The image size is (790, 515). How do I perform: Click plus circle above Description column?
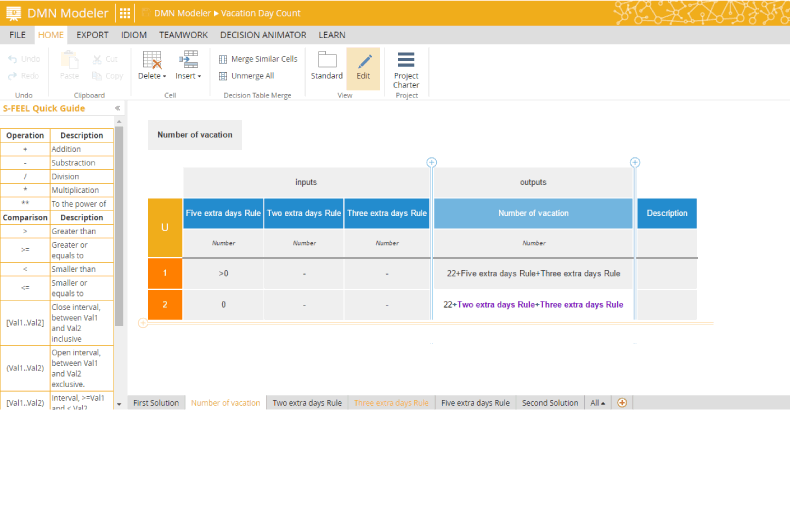635,162
